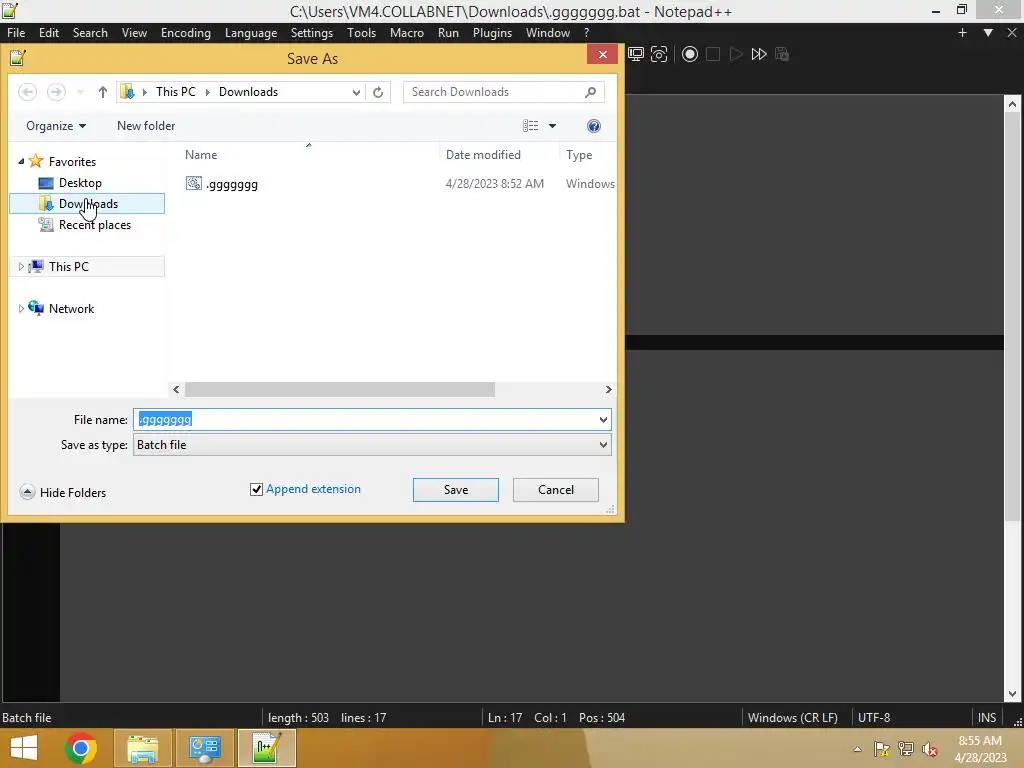The height and width of the screenshot is (768, 1024).
Task: Click the Stop Recording macro icon
Action: (713, 54)
